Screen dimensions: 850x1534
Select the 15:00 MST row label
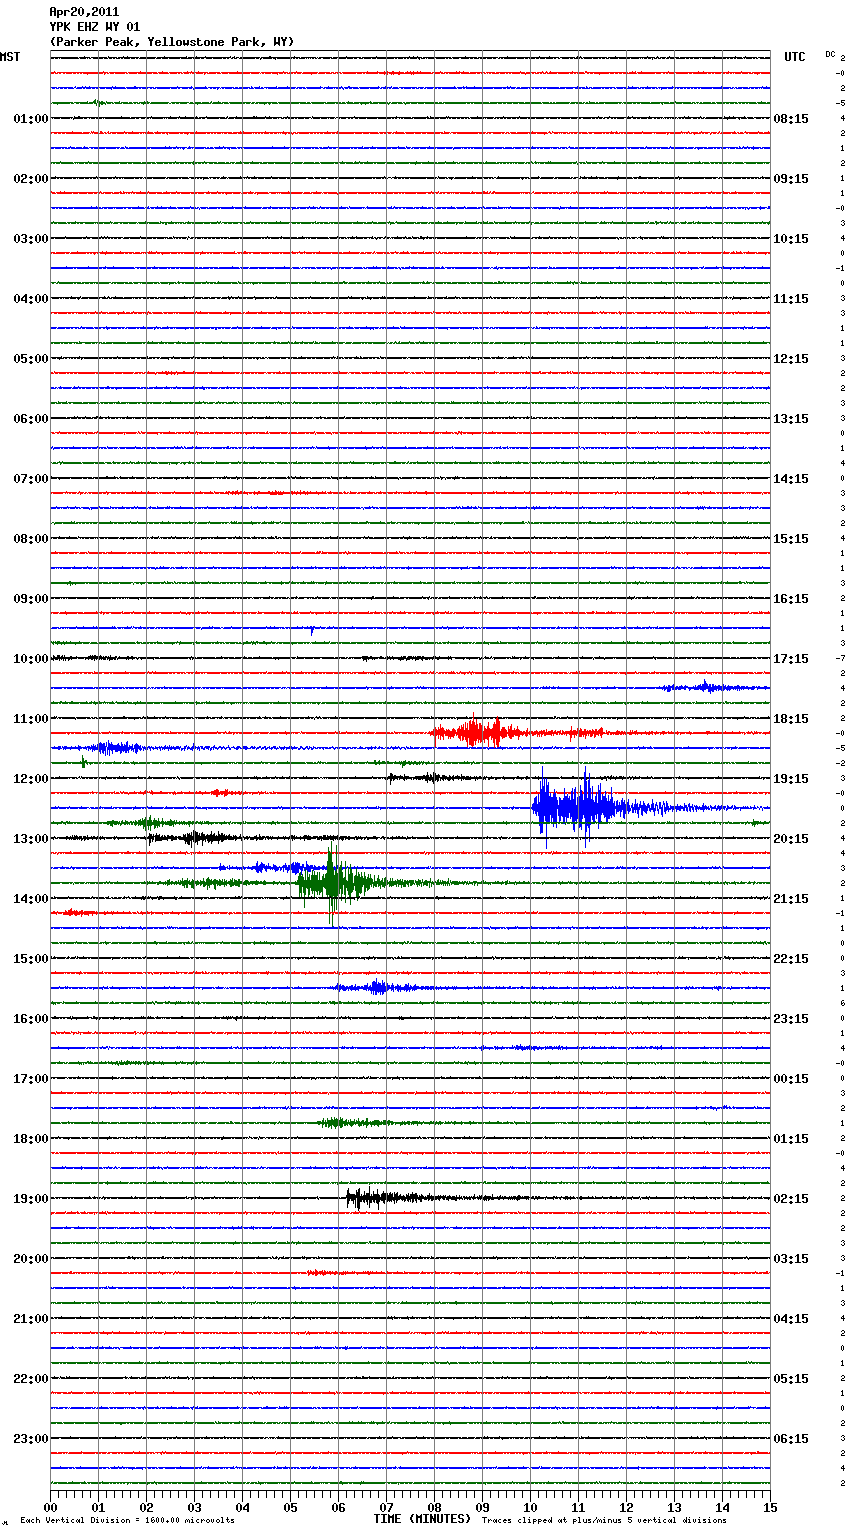(x=31, y=959)
